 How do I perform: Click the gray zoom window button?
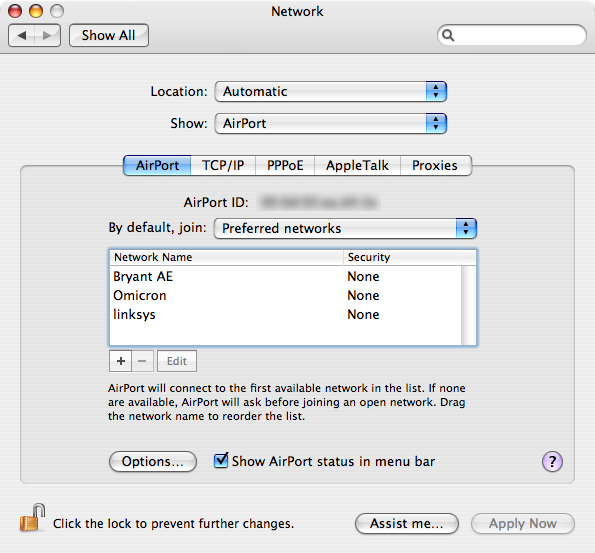point(57,11)
